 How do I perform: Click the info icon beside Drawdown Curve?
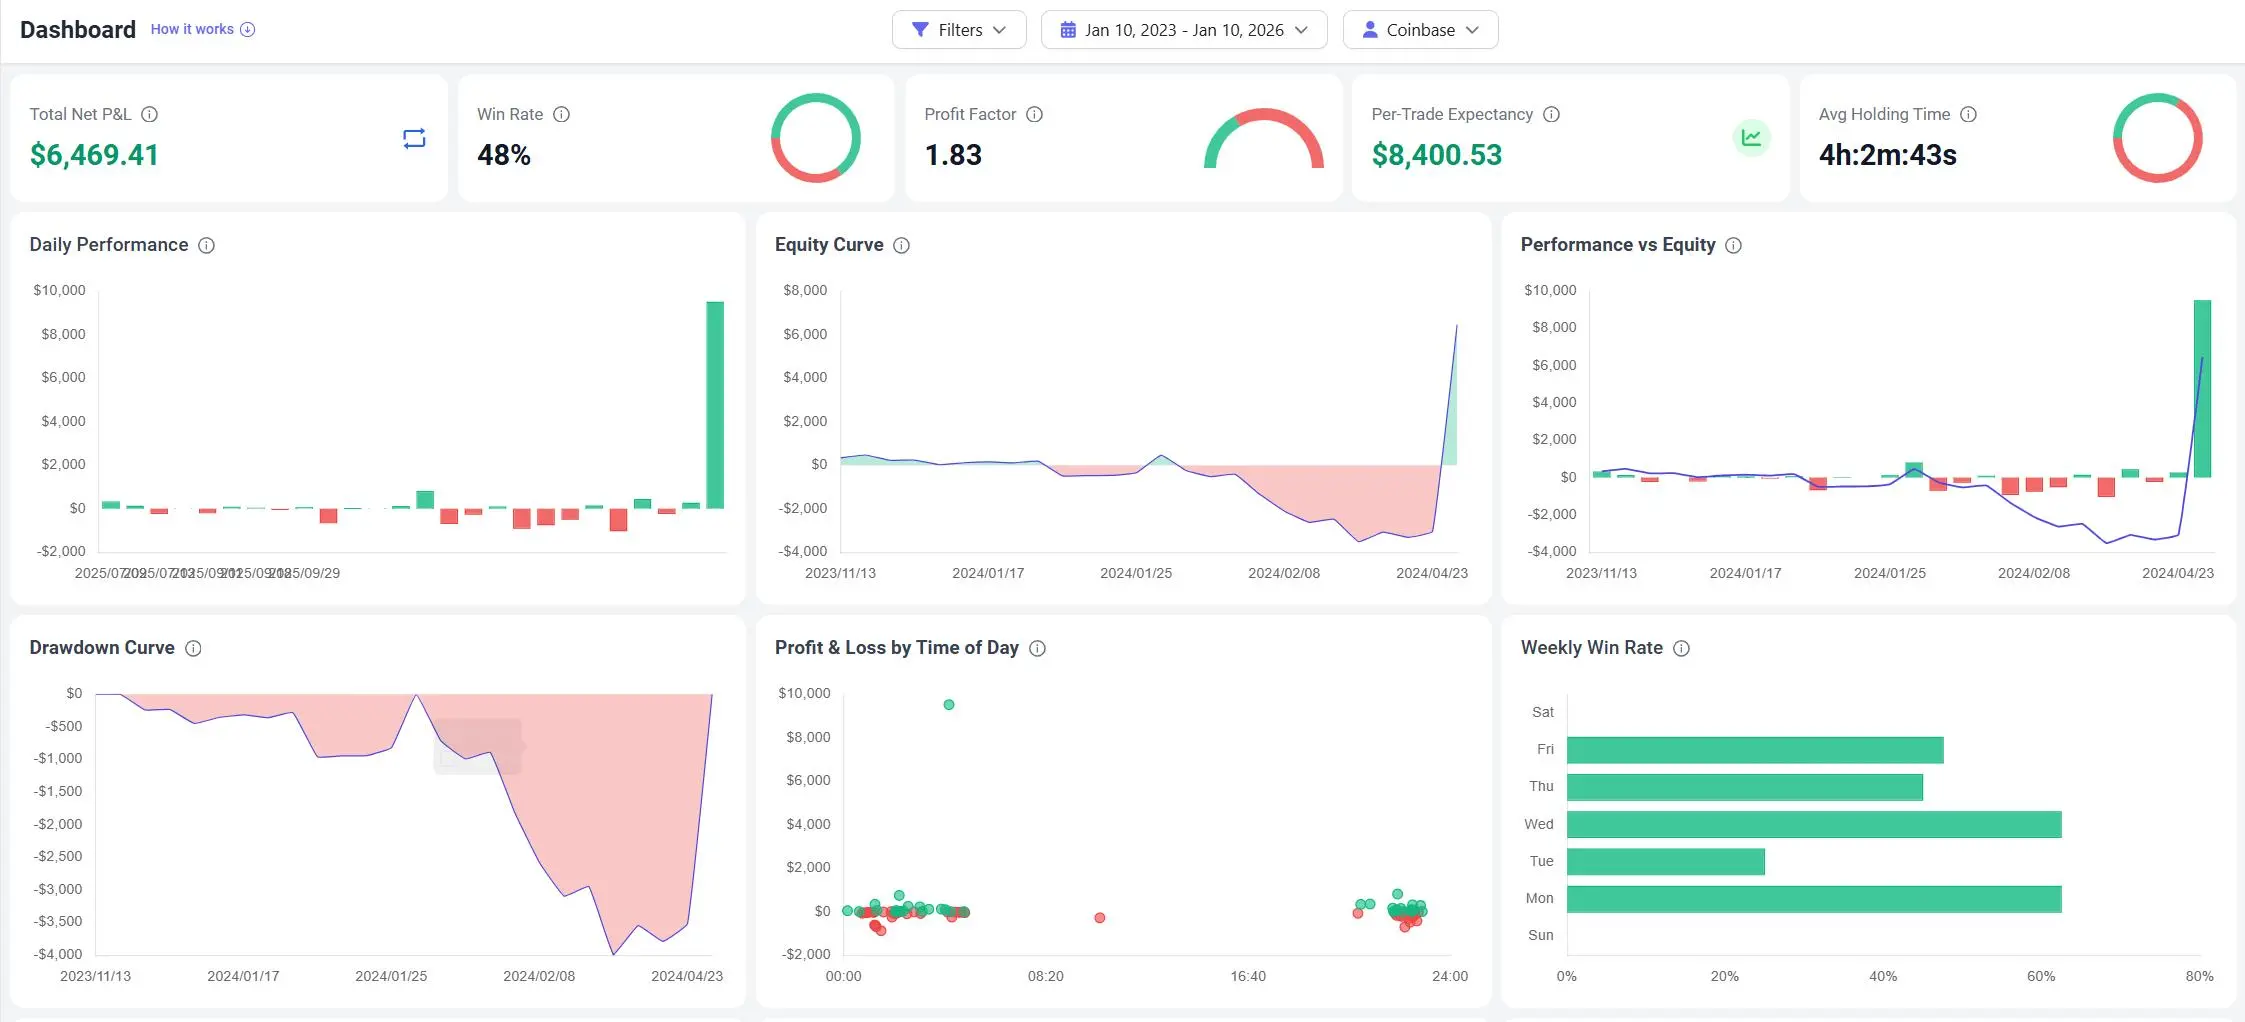point(194,648)
